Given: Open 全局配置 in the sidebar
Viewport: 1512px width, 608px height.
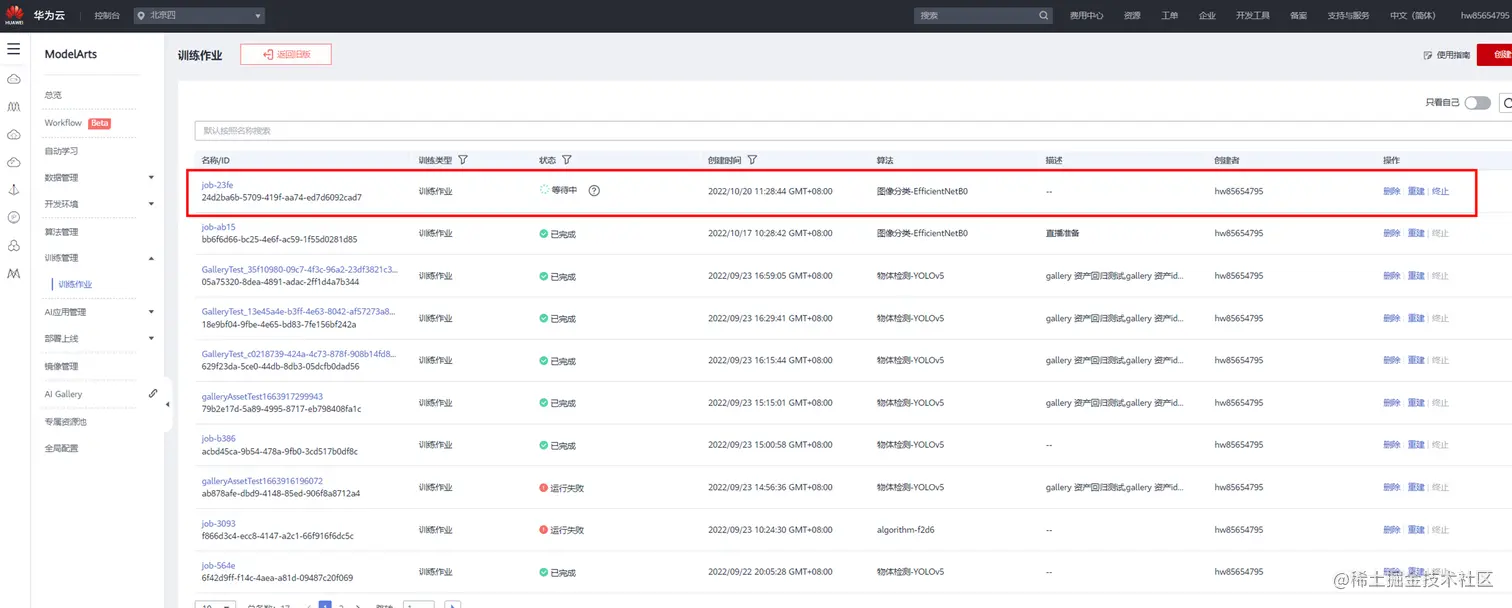Looking at the screenshot, I should tap(61, 448).
